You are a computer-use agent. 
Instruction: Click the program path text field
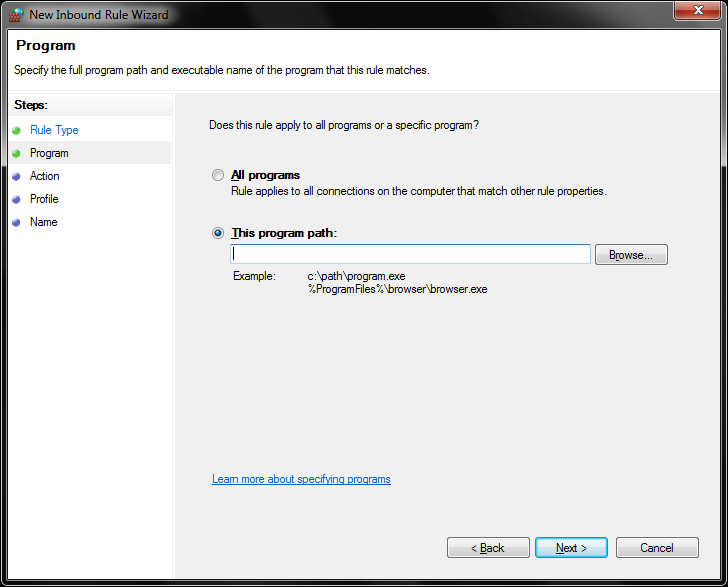click(410, 254)
